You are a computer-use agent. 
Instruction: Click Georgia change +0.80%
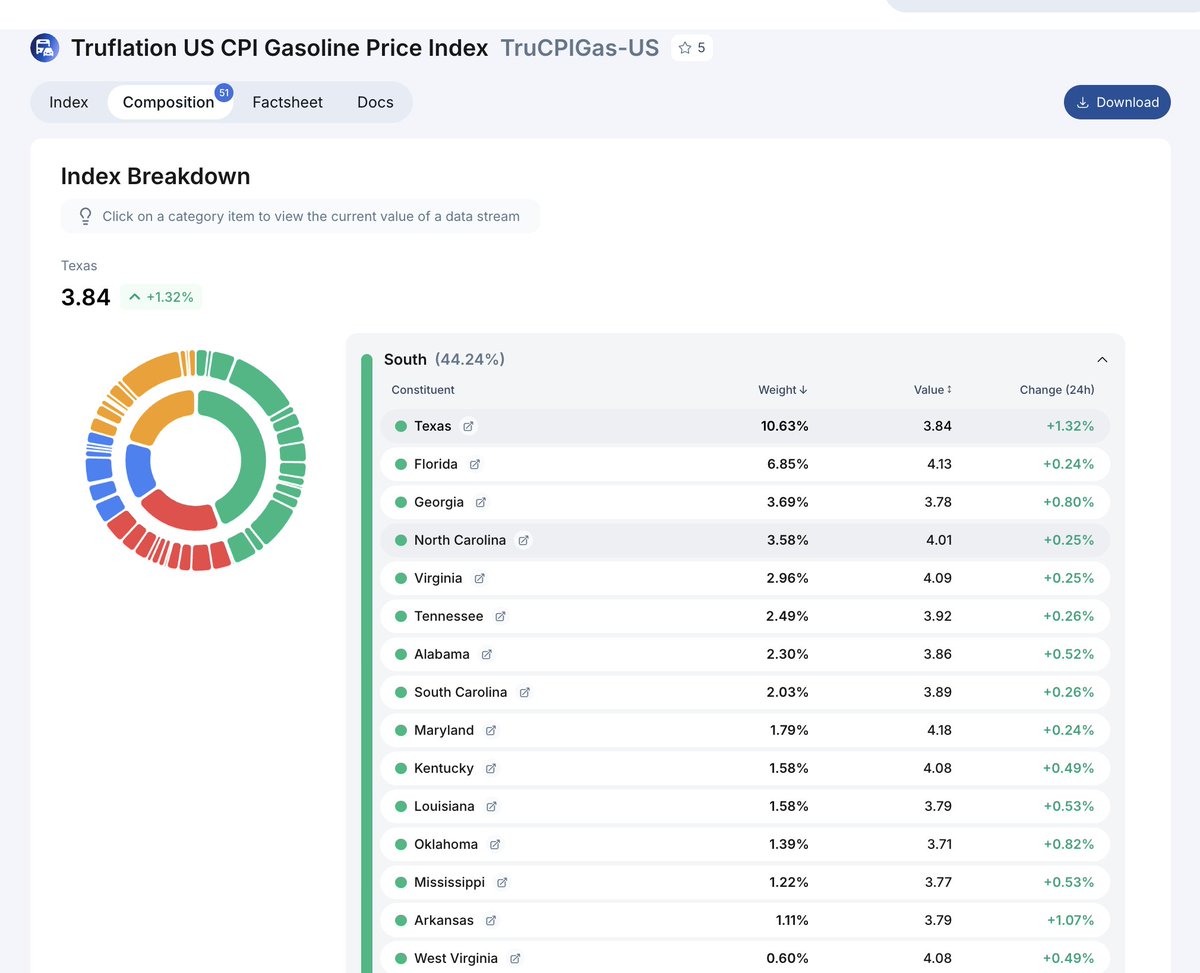pyautogui.click(x=1068, y=502)
